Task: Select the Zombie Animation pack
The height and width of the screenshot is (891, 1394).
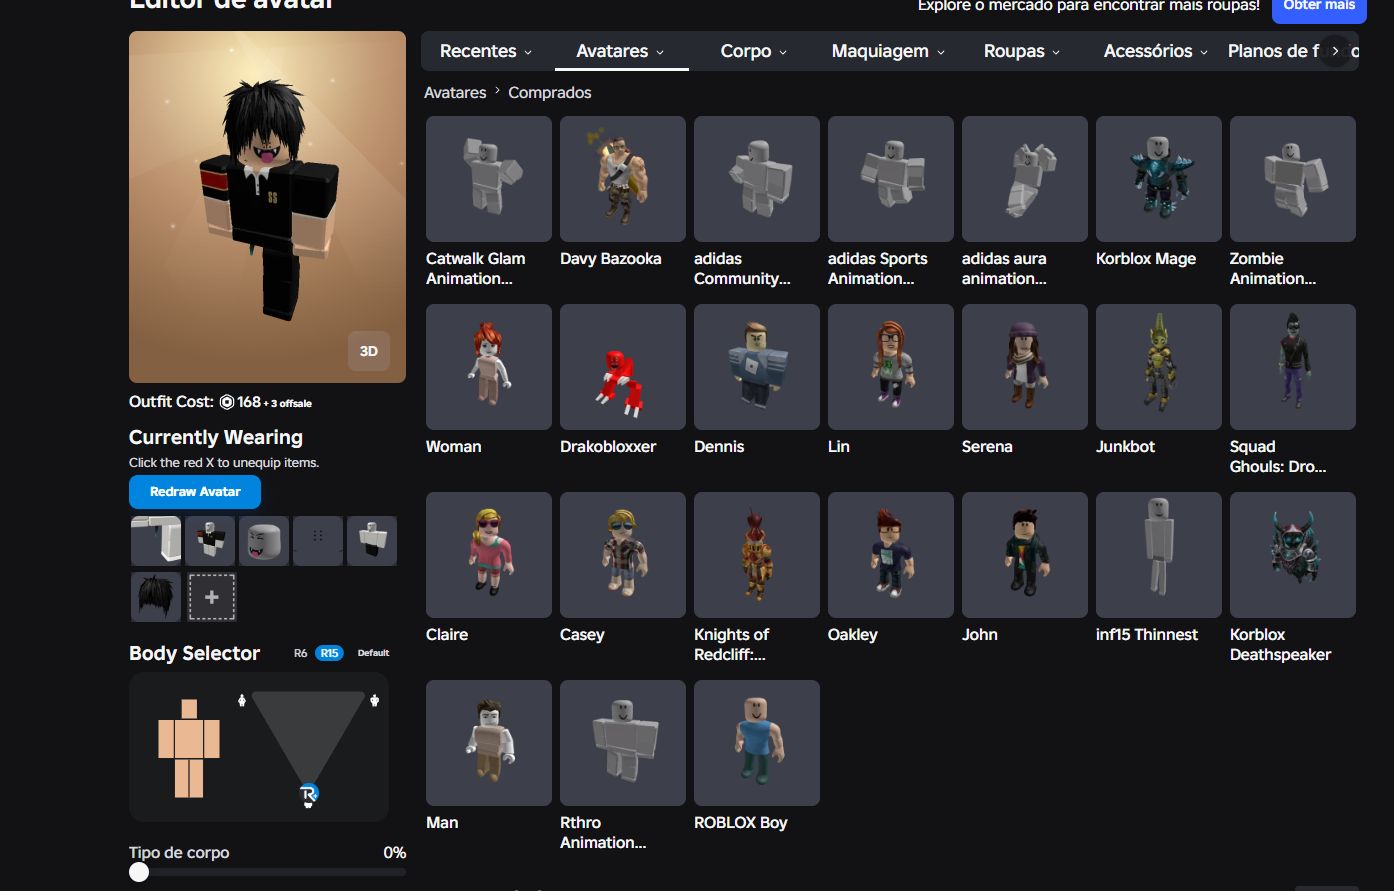Action: click(x=1293, y=179)
